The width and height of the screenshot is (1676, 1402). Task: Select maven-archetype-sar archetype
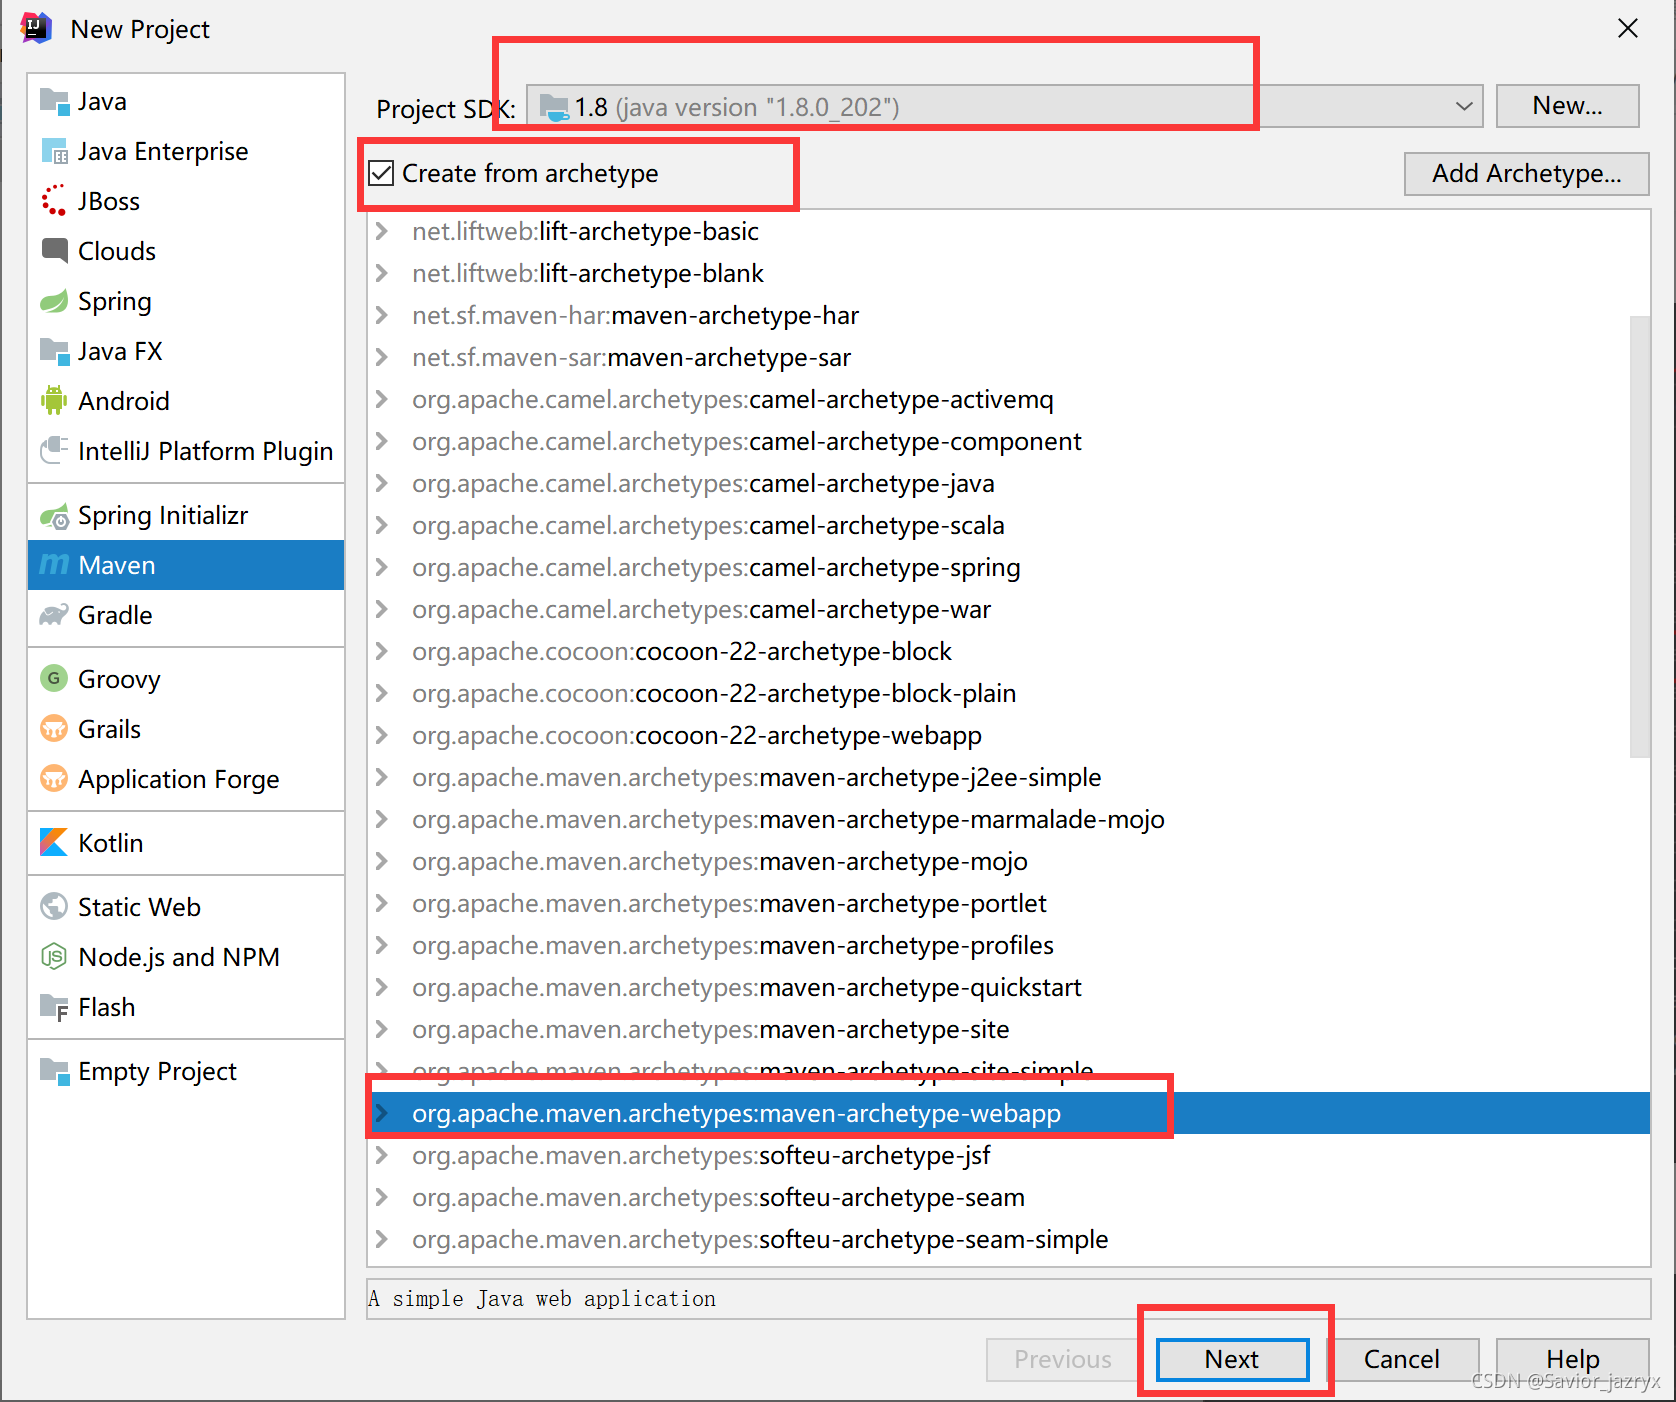1008,357
